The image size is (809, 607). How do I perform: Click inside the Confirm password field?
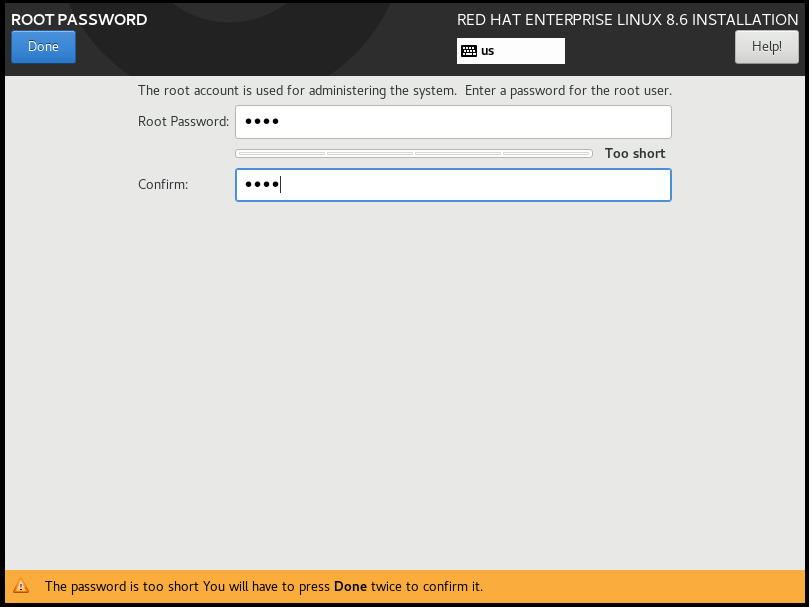[x=453, y=185]
